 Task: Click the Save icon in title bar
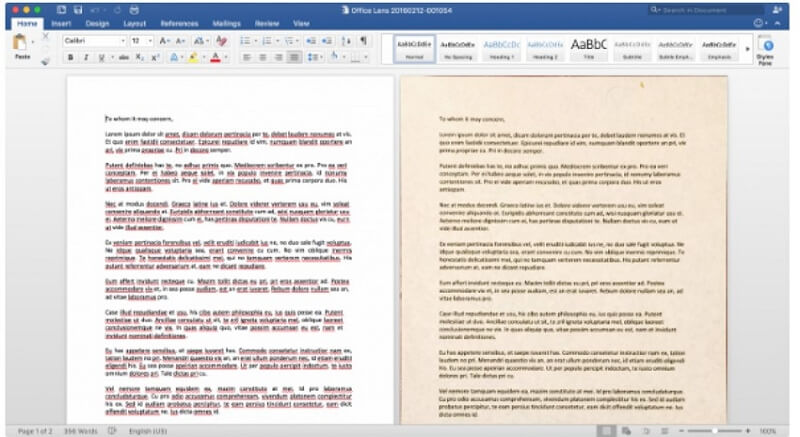(78, 10)
